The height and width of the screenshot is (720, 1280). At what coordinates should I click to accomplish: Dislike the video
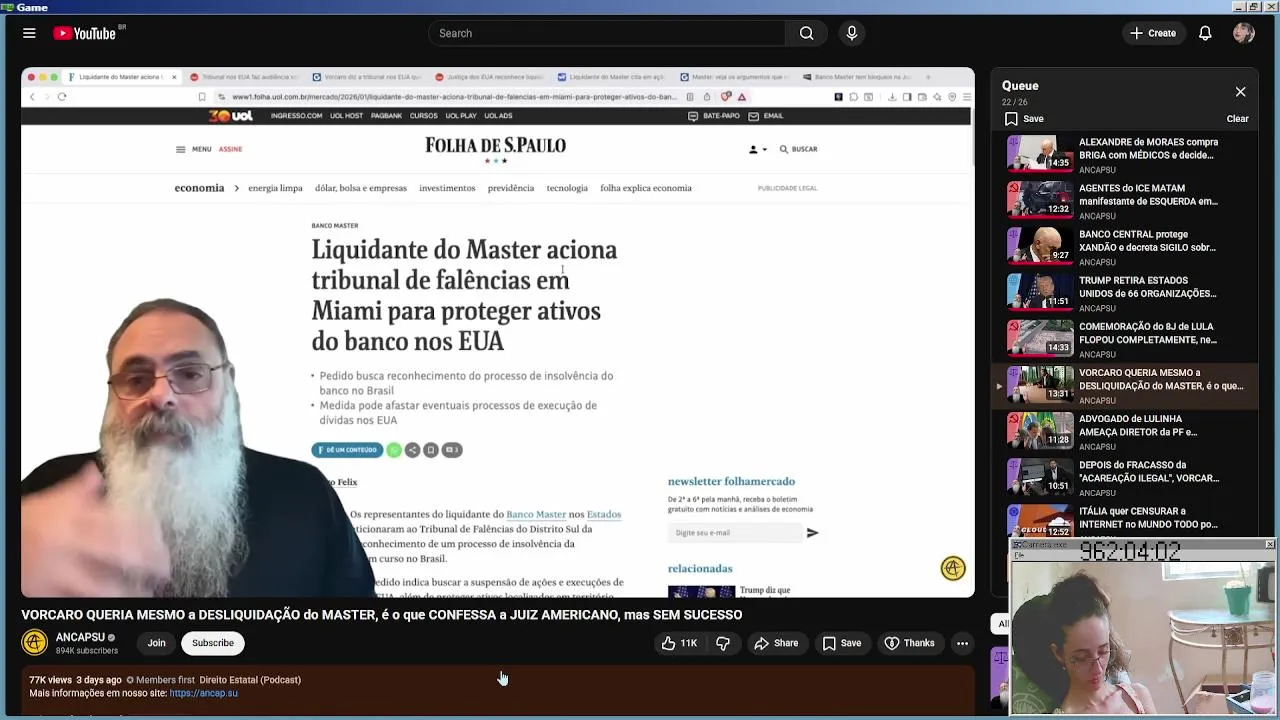[723, 643]
